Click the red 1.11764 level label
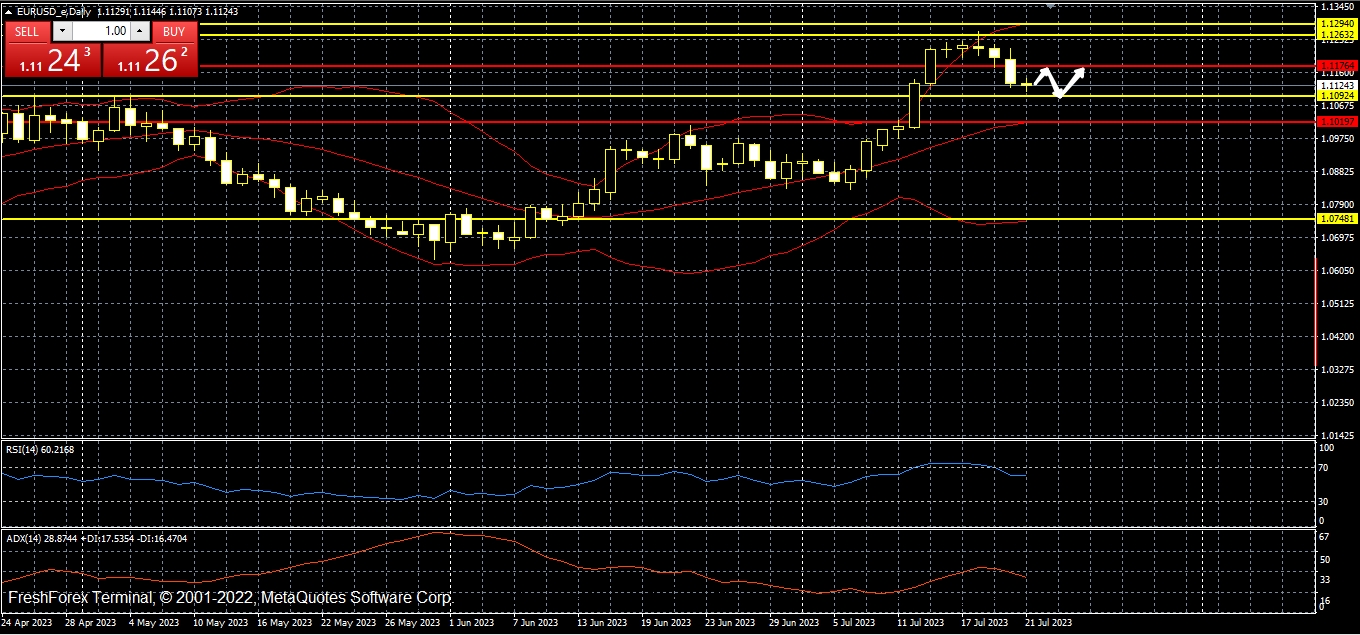 [1337, 65]
